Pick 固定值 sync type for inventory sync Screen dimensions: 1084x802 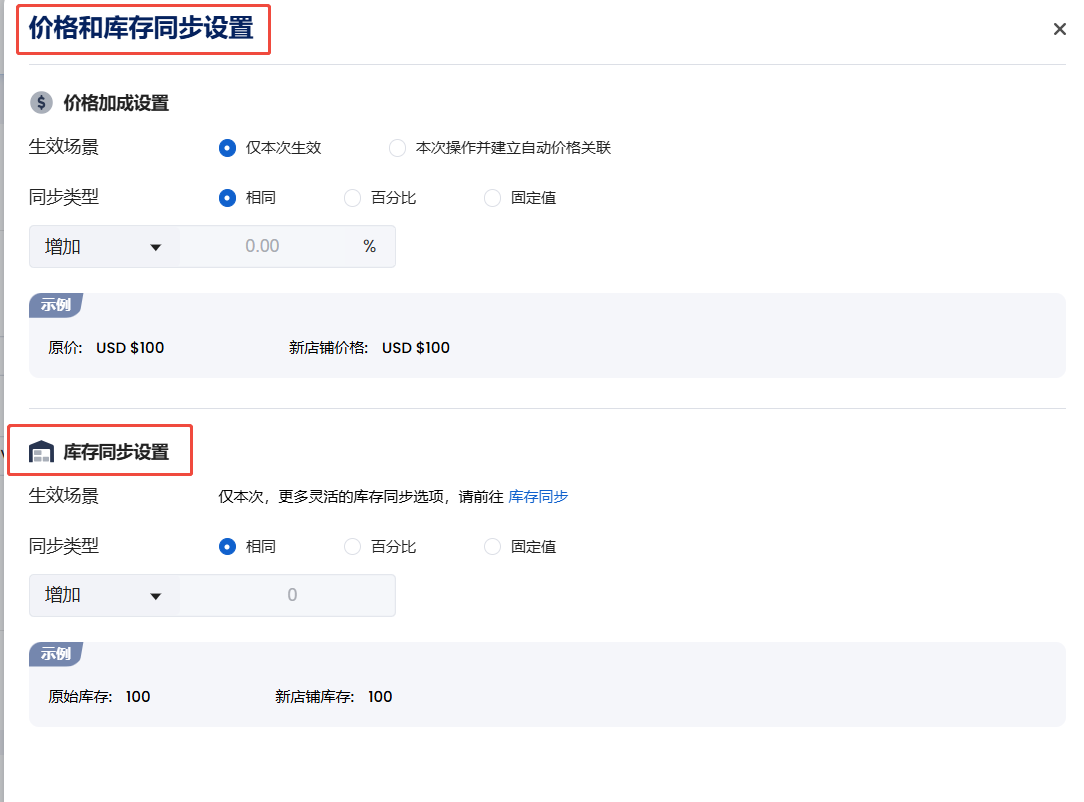coord(492,547)
